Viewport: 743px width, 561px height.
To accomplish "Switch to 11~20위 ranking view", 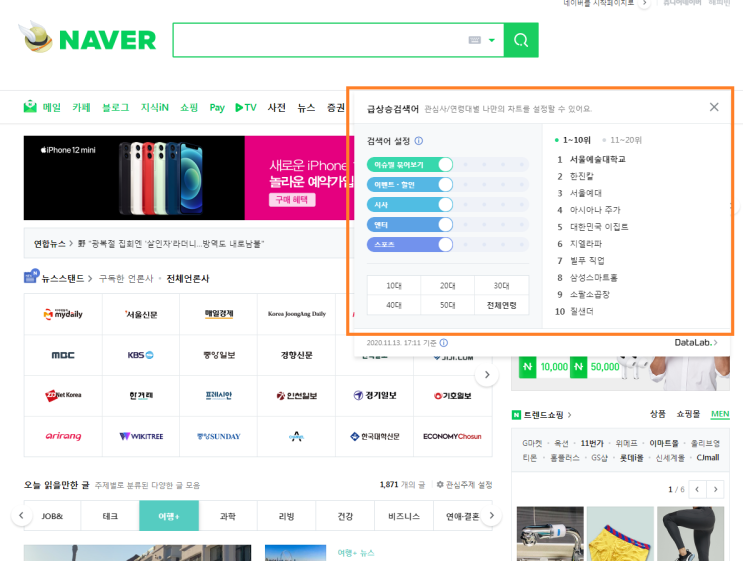I will [622, 140].
